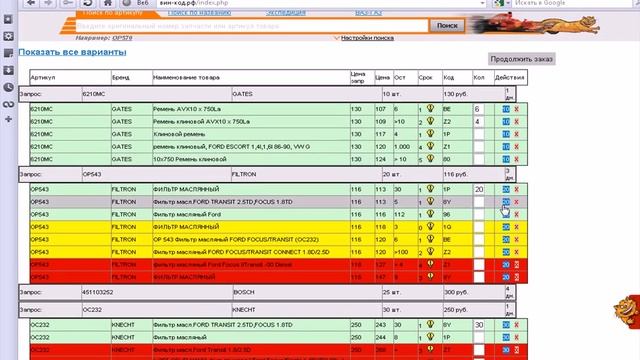Click the quantity field showing 20 in the FILTRON 1P row
The width and height of the screenshot is (640, 360).
[x=479, y=189]
